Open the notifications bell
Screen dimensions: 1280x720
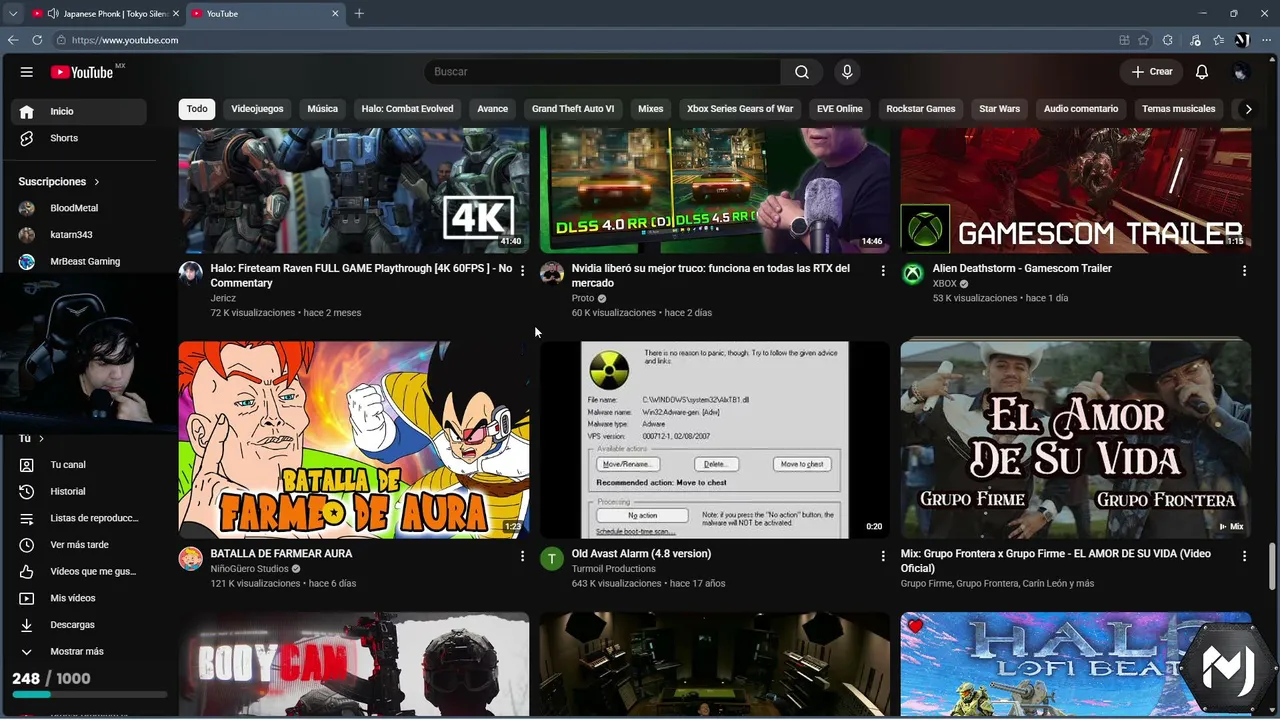tap(1202, 72)
